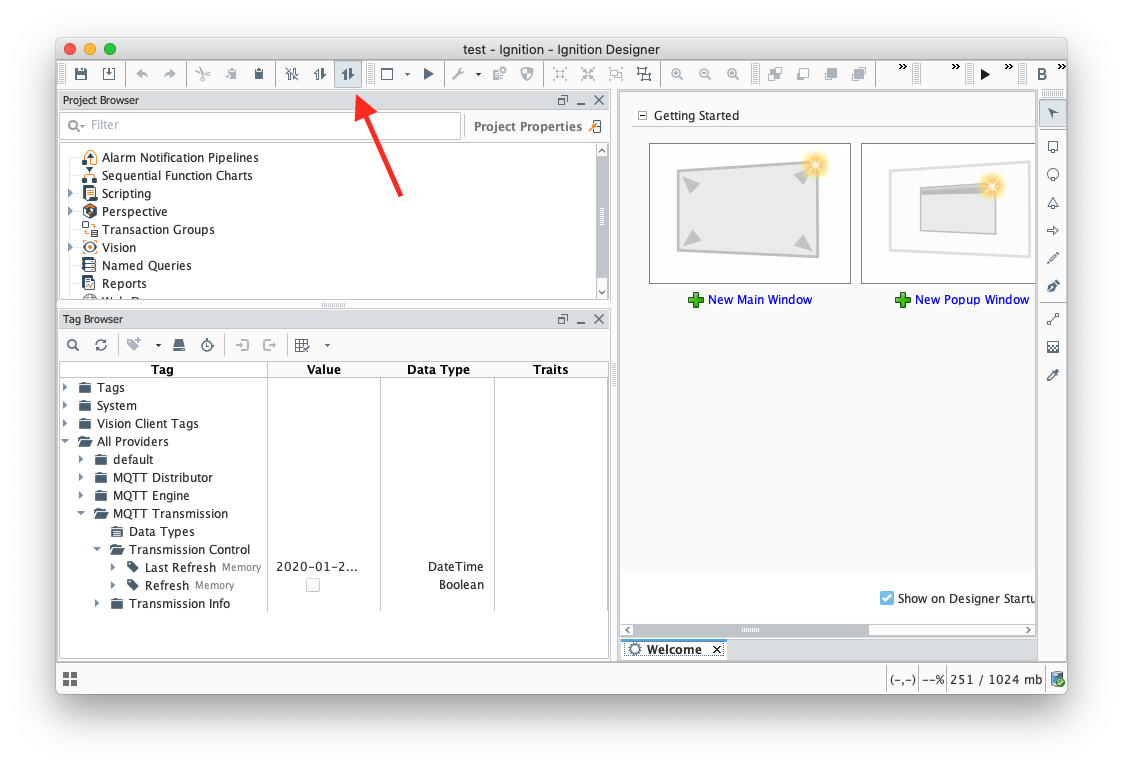Click the save-with-download-arrow toolbar icon
Image resolution: width=1123 pixels, height=768 pixels.
(109, 74)
